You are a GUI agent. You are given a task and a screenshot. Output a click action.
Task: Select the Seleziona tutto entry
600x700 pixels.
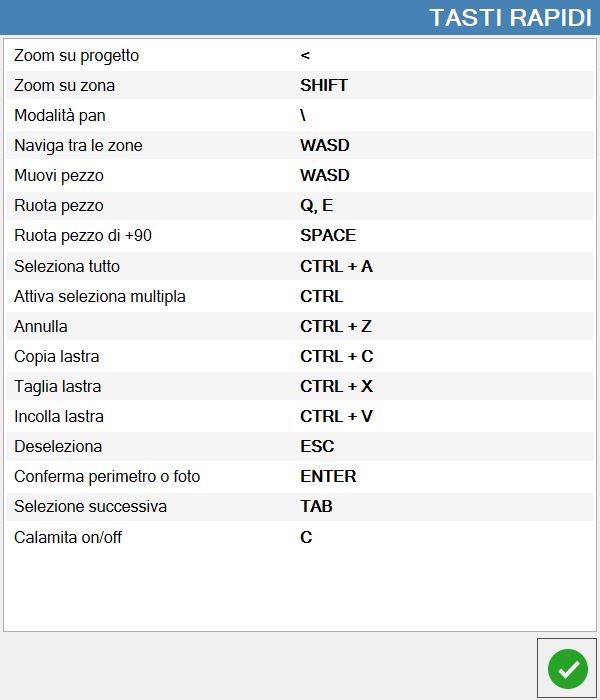pyautogui.click(x=300, y=266)
